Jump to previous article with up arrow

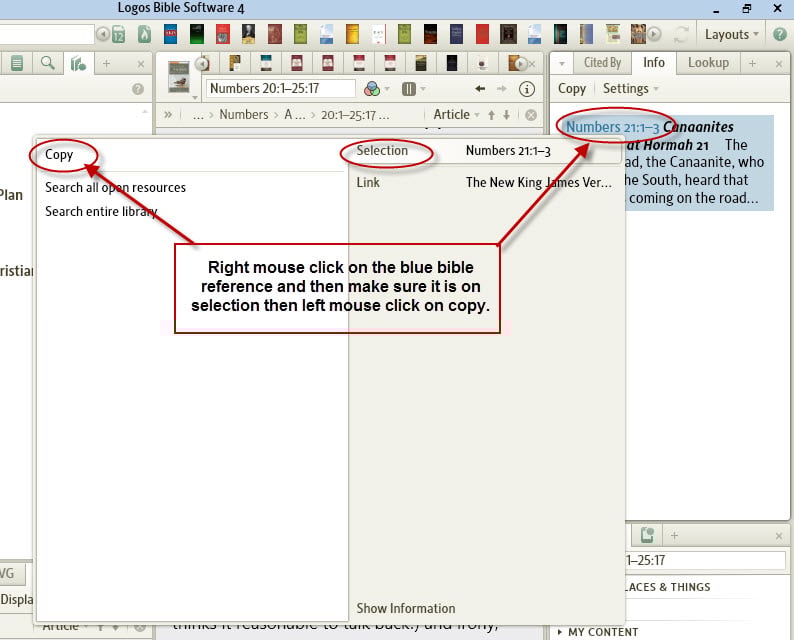pyautogui.click(x=491, y=115)
